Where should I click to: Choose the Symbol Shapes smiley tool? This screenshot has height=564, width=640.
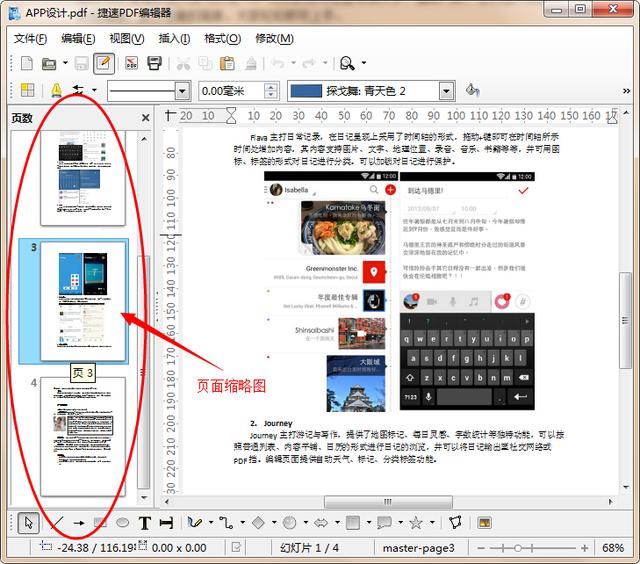click(289, 522)
